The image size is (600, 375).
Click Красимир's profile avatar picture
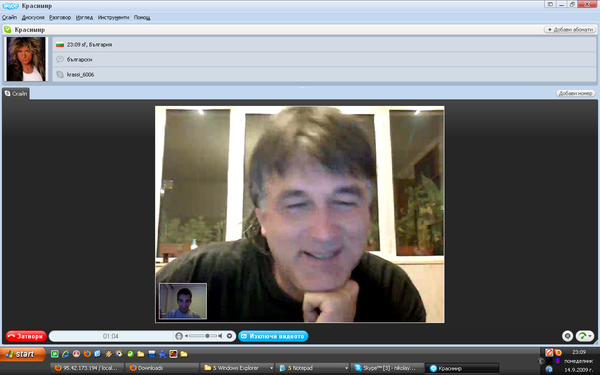click(26, 59)
